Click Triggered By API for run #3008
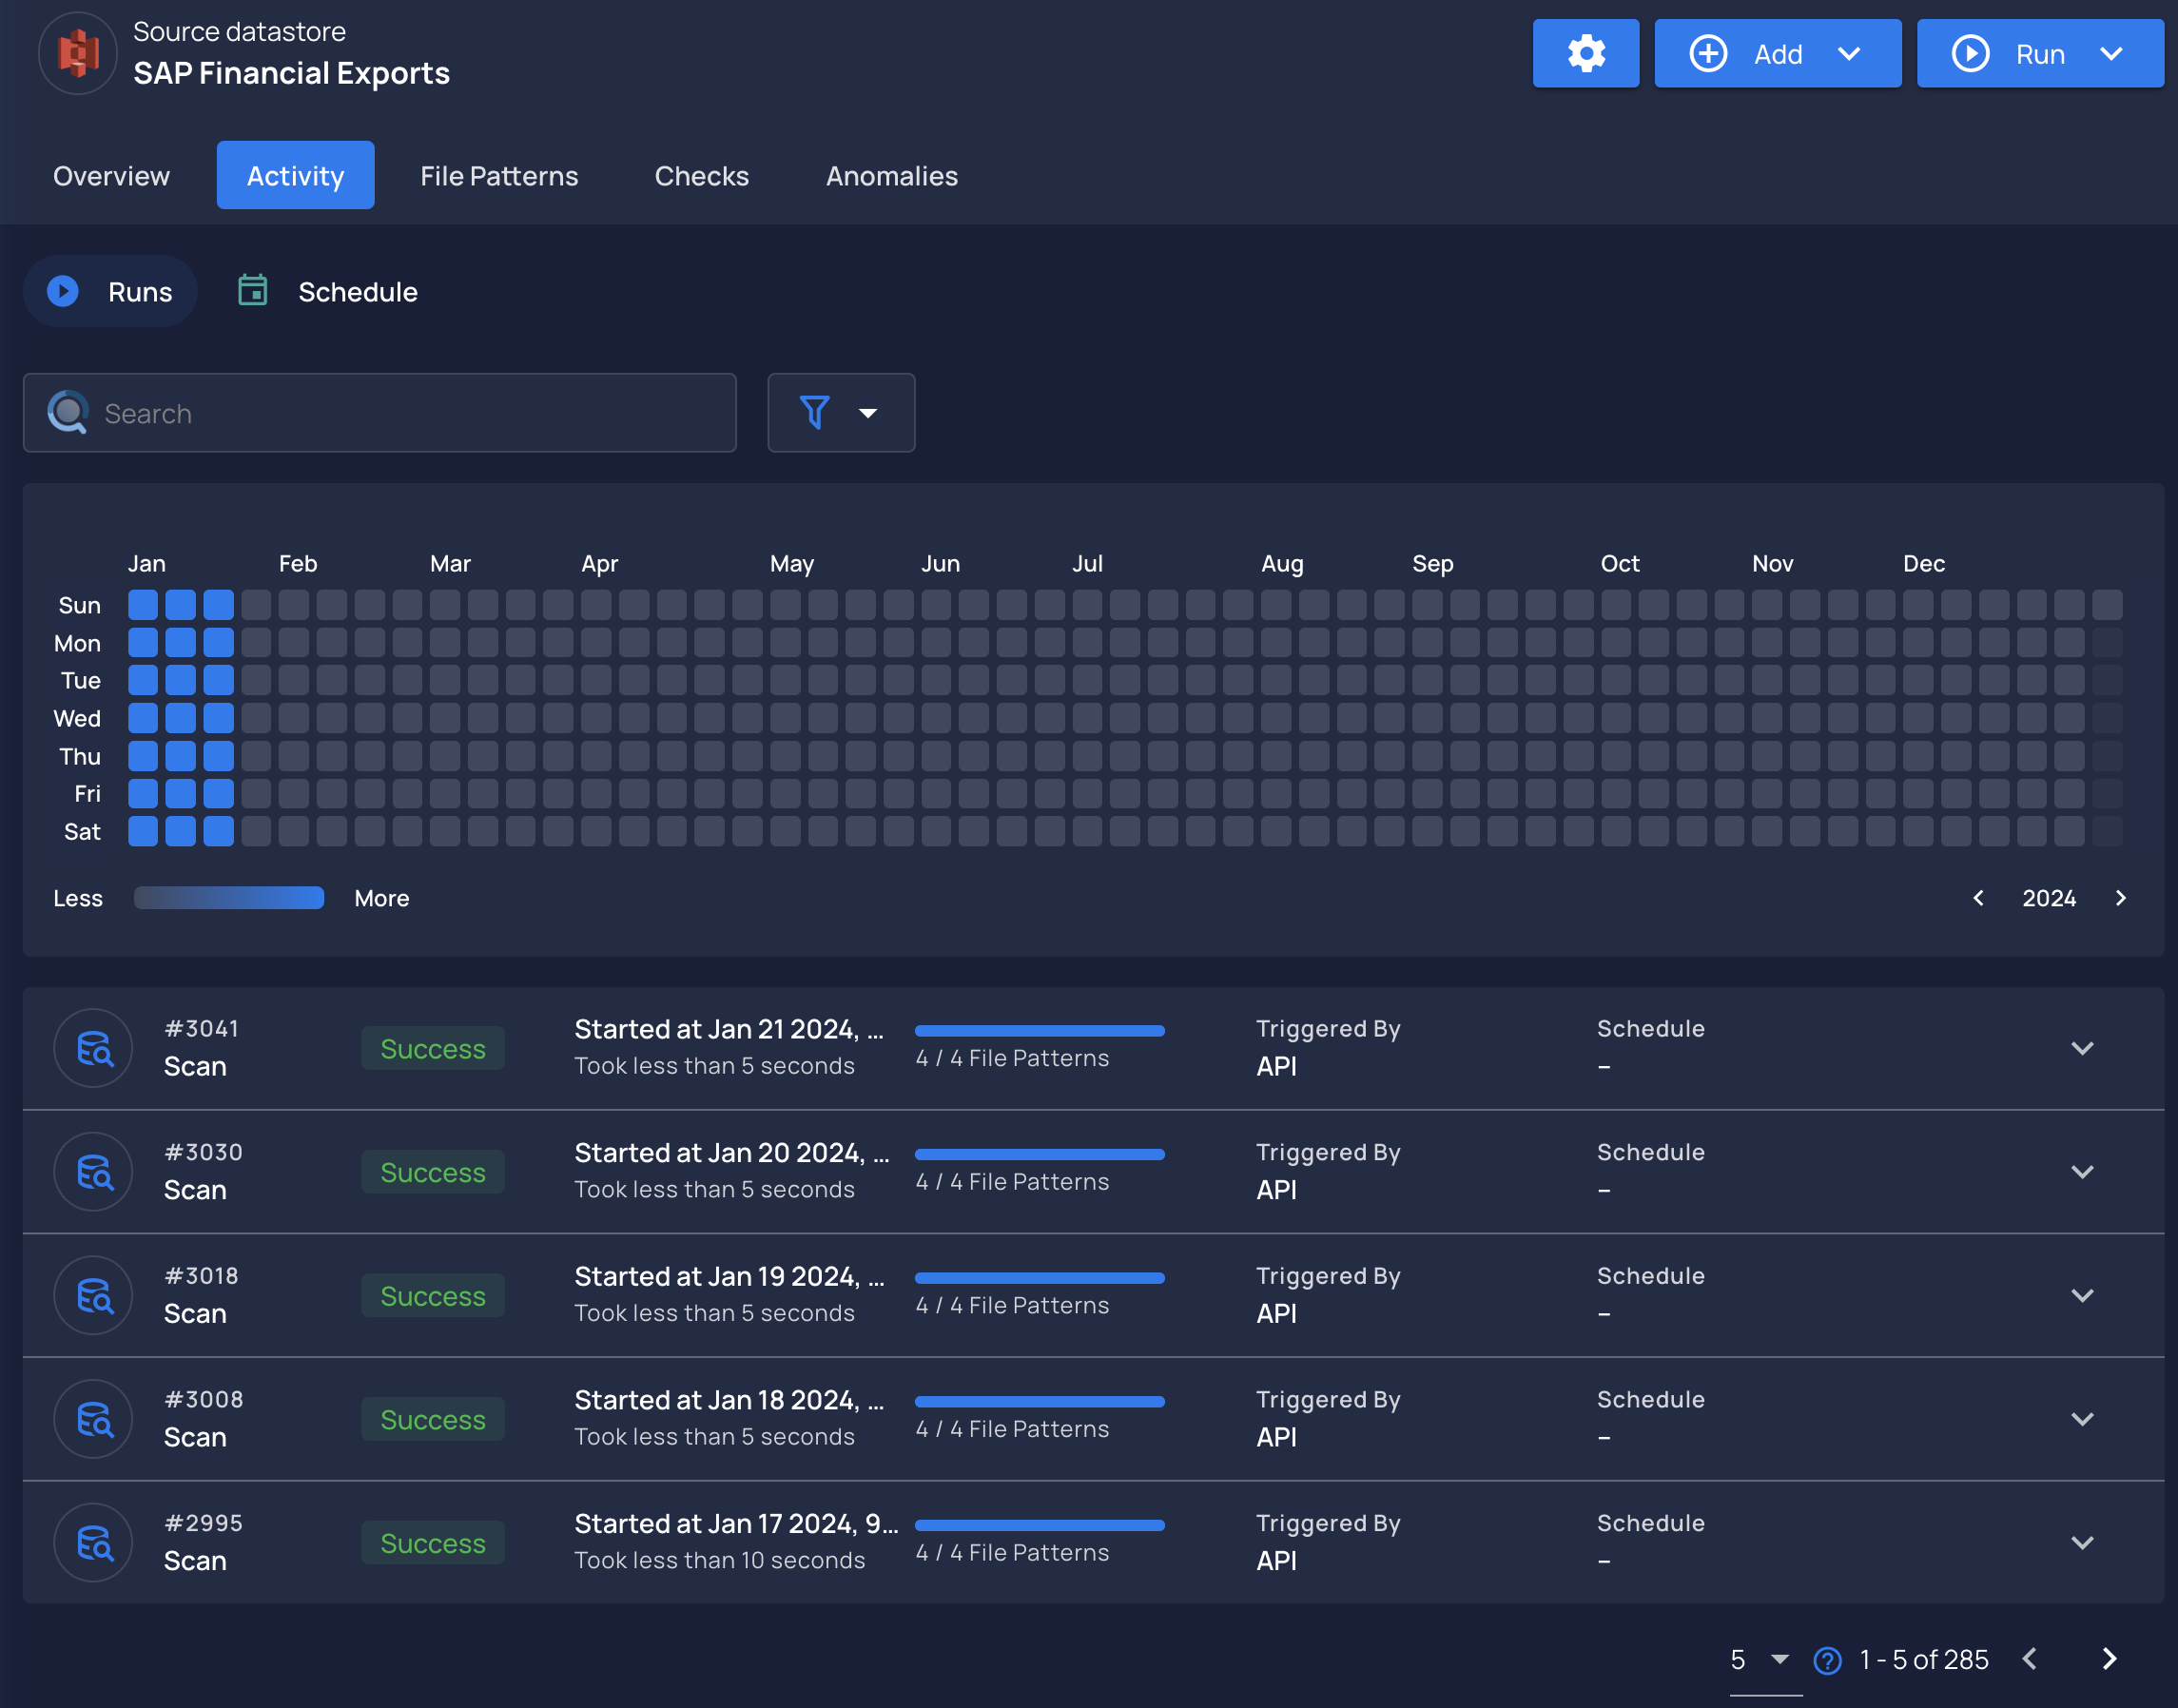The image size is (2178, 1708). 1328,1419
